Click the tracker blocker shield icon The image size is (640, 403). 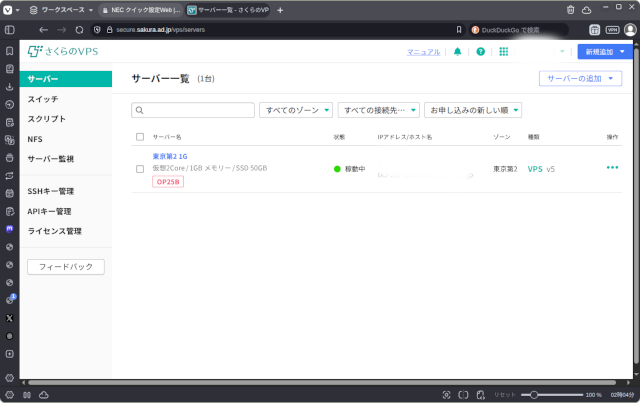[x=97, y=30]
